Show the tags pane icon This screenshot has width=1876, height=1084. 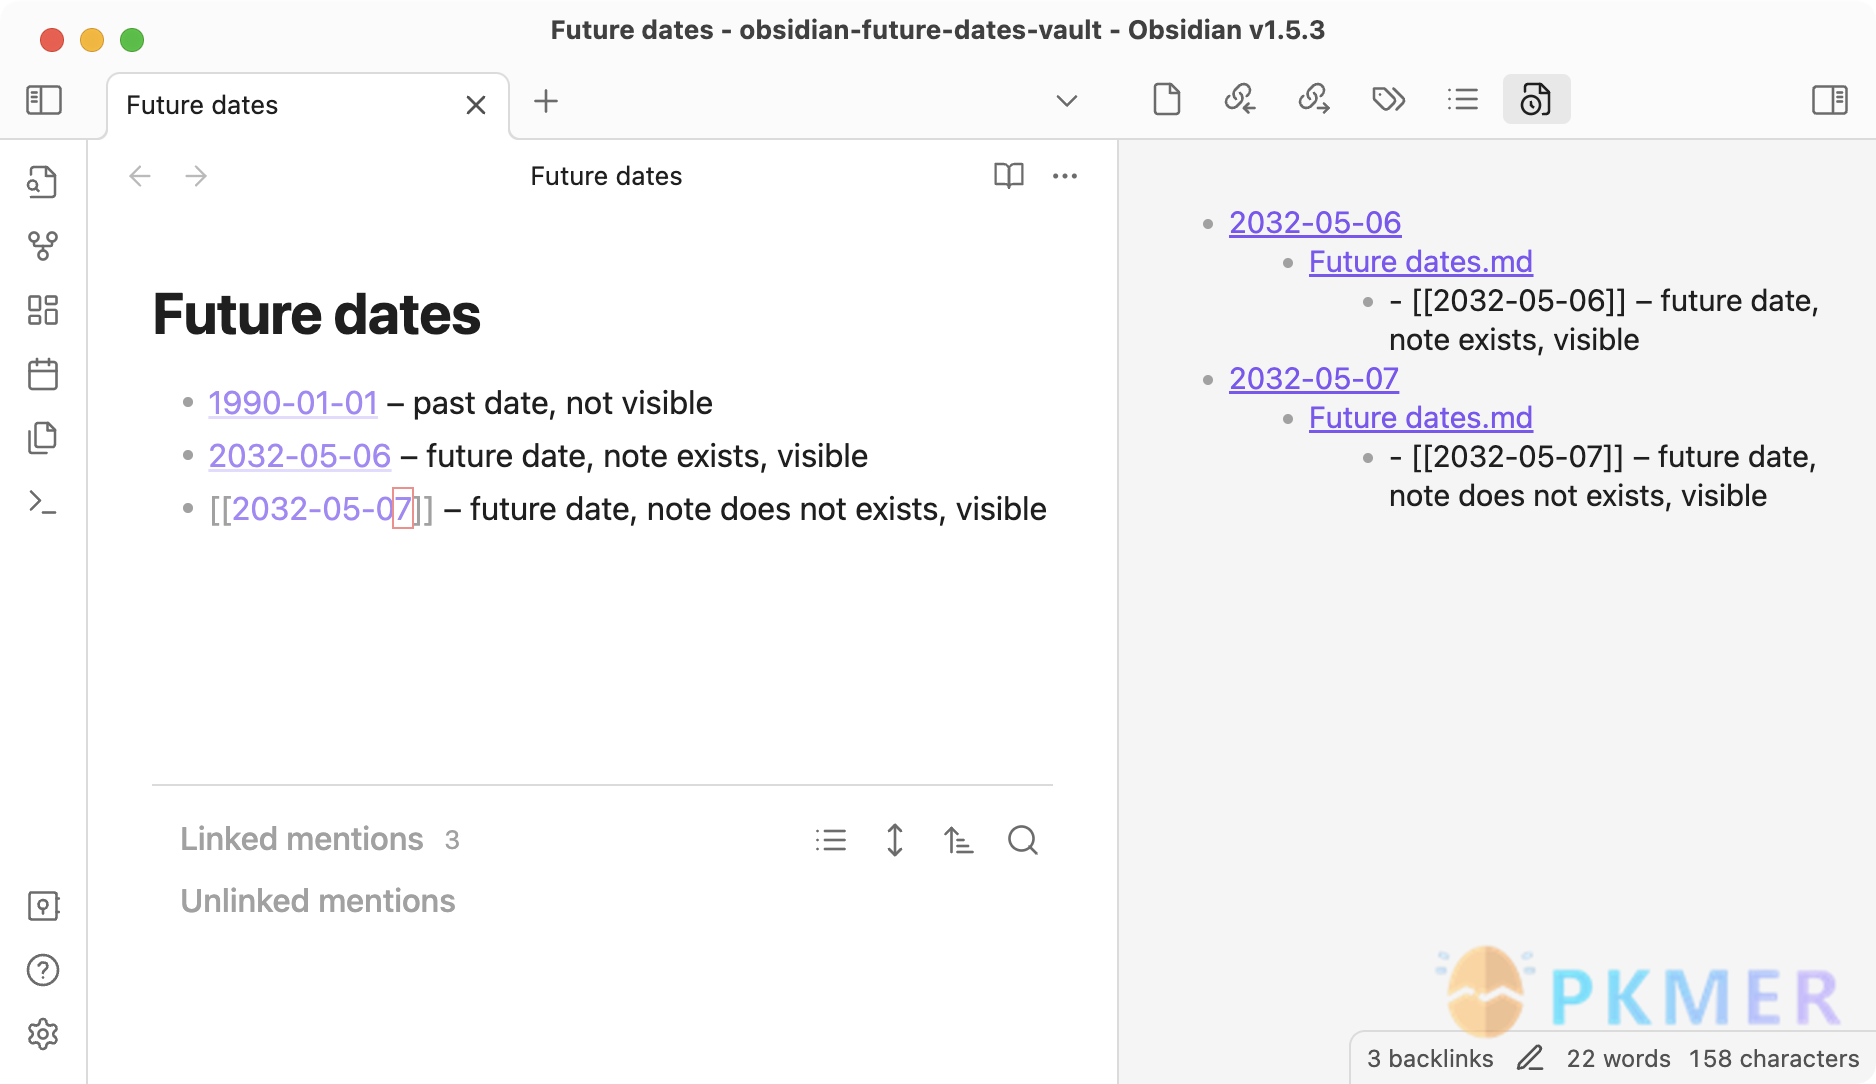pos(1388,100)
